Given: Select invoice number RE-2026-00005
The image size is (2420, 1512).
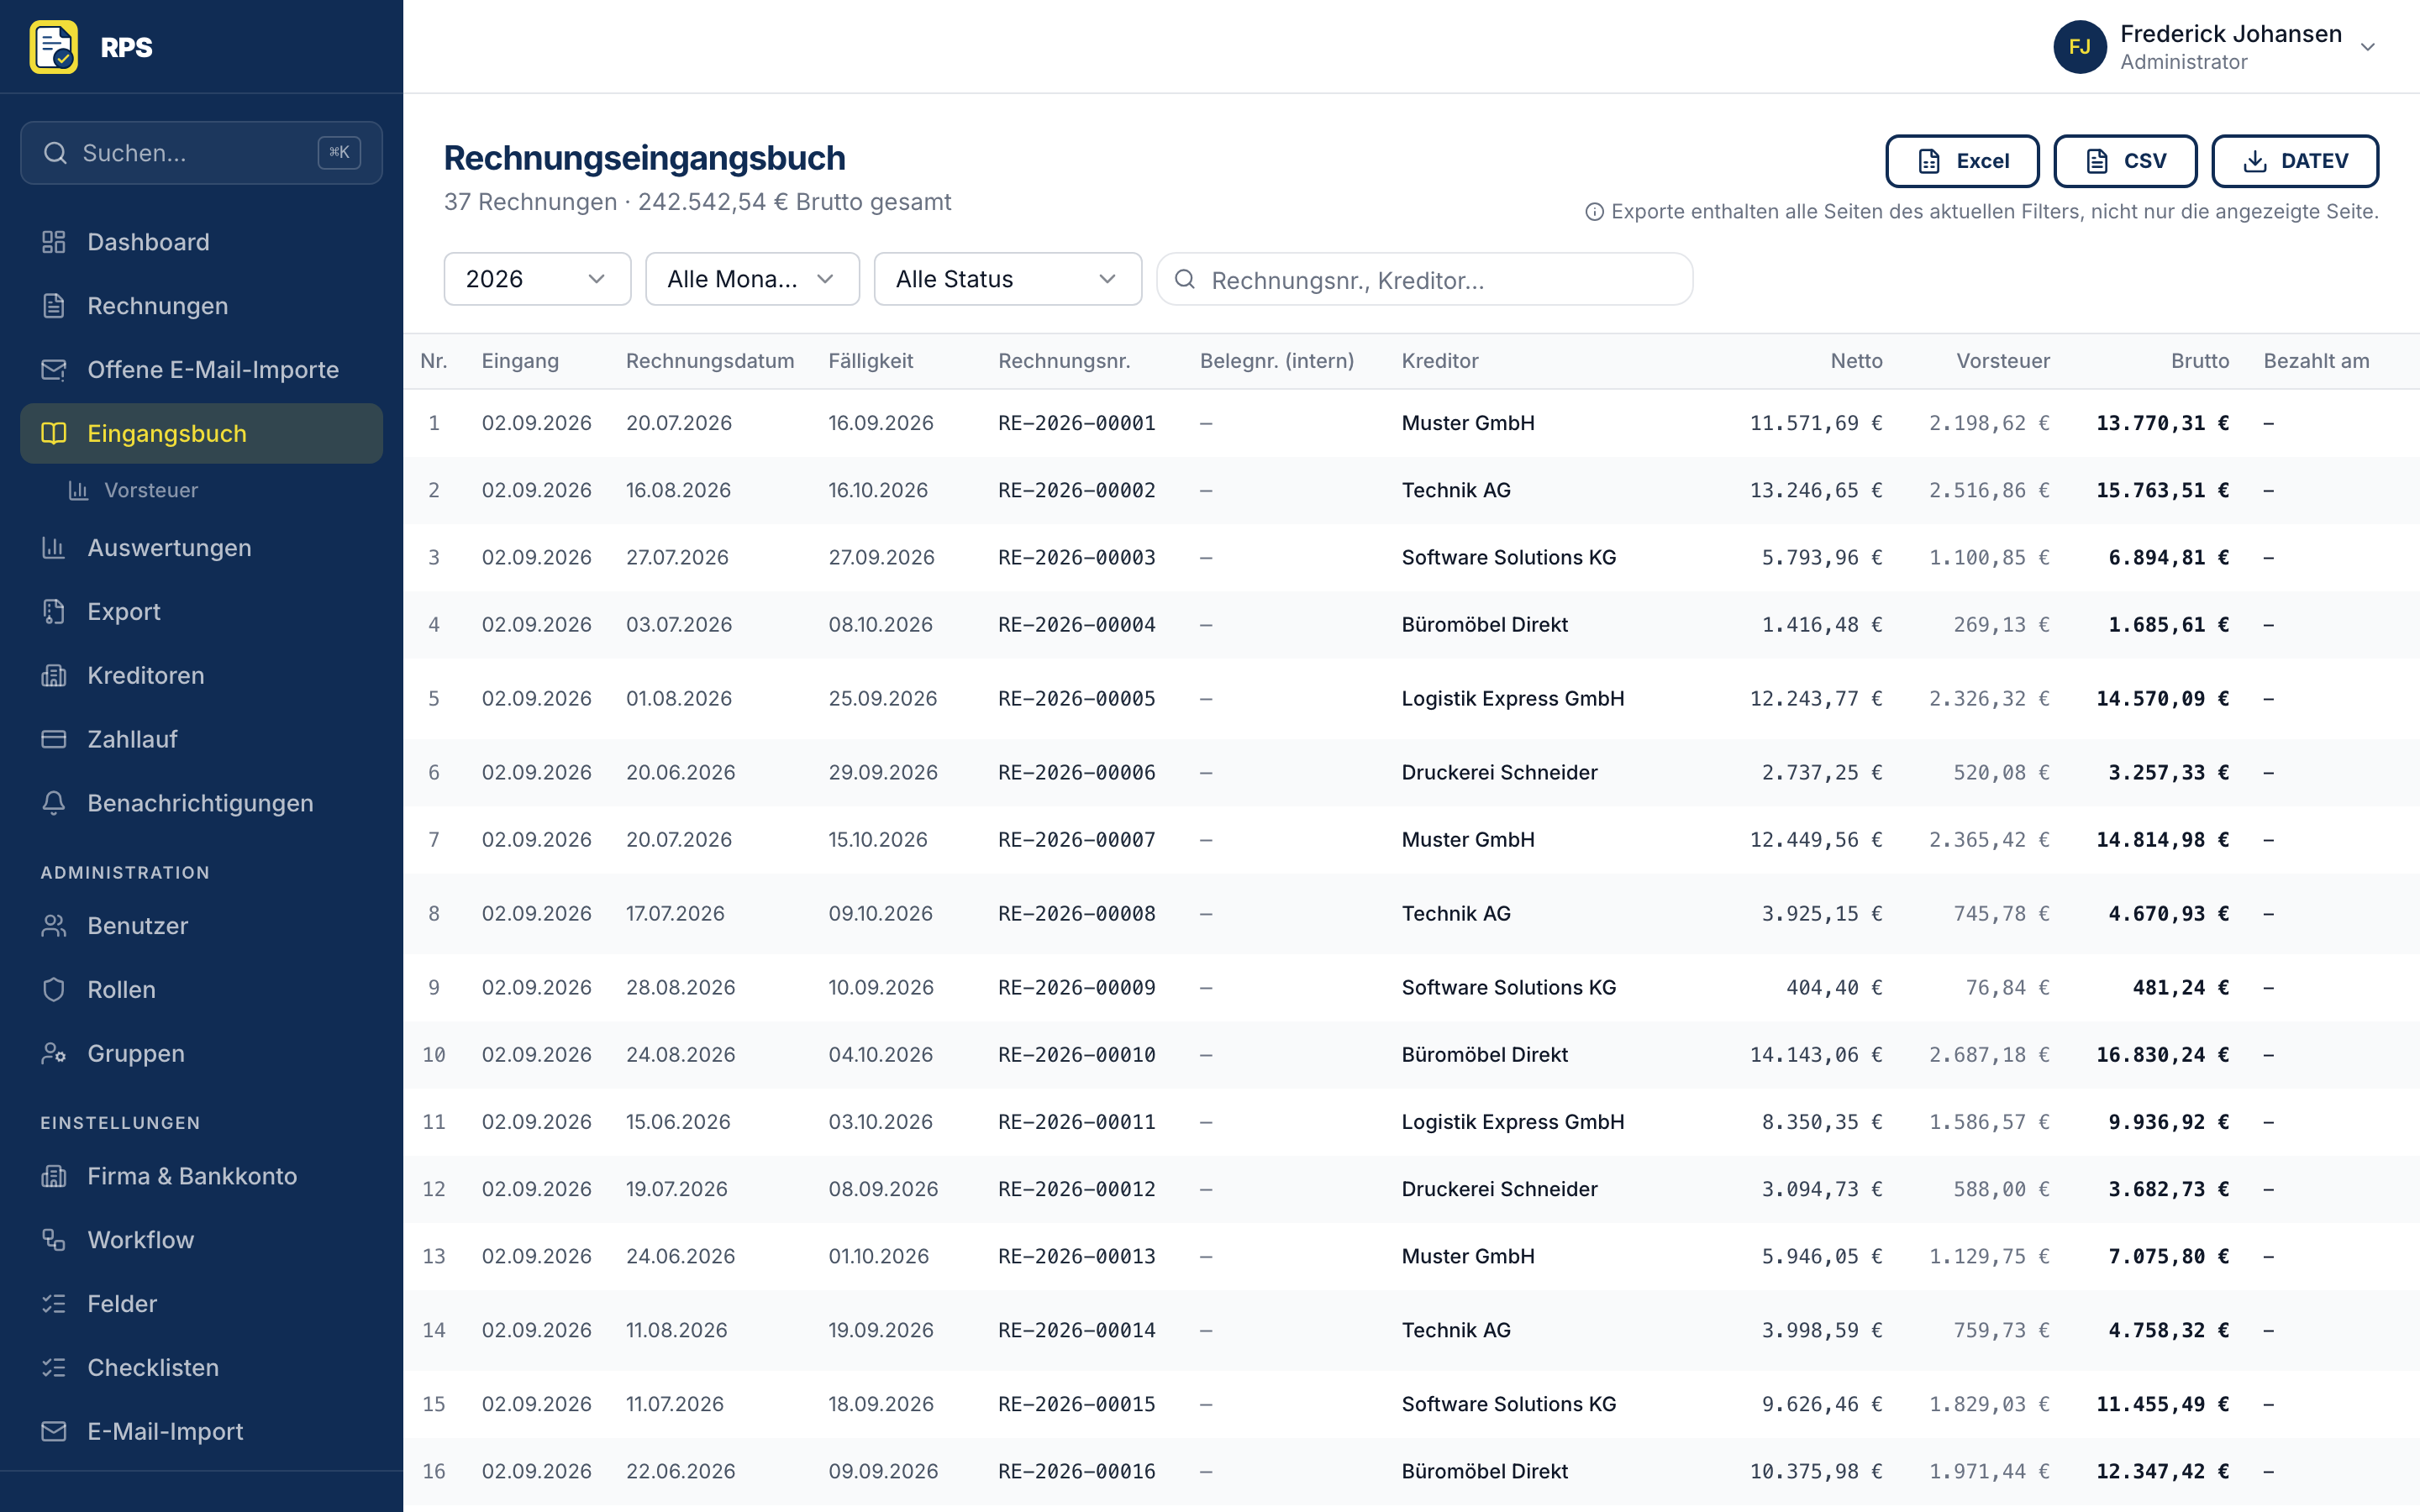Looking at the screenshot, I should pos(1076,699).
